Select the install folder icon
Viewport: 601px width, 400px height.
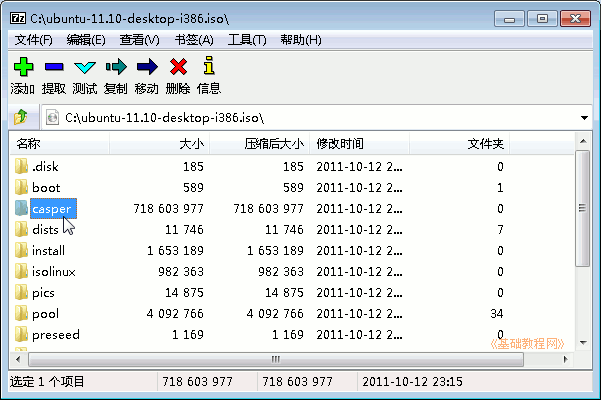[21, 251]
